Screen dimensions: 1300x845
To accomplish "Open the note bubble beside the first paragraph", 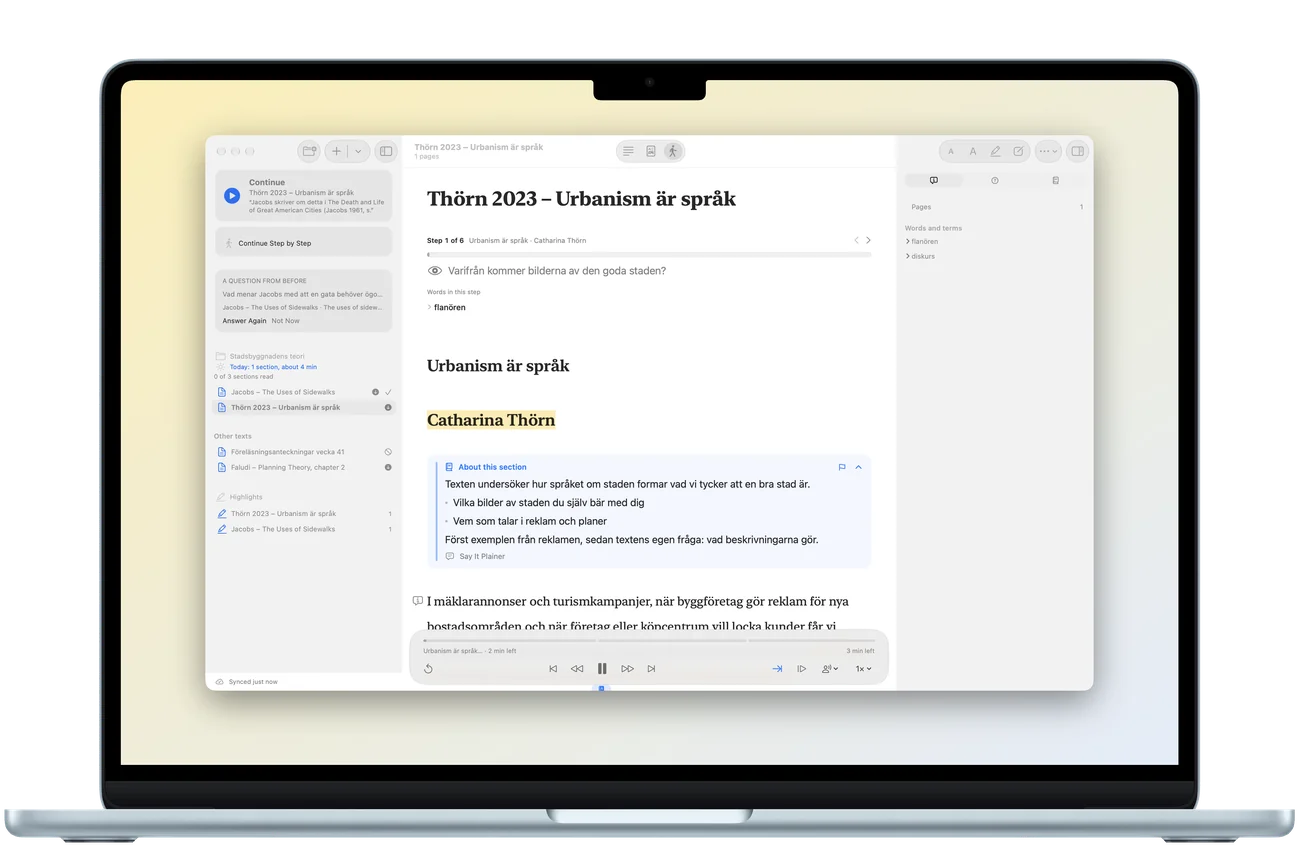I will (417, 601).
